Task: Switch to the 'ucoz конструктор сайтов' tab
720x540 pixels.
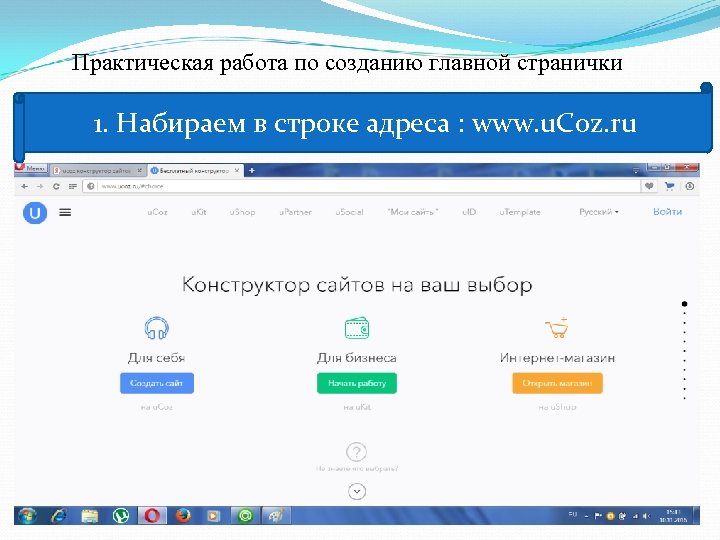Action: pos(96,170)
